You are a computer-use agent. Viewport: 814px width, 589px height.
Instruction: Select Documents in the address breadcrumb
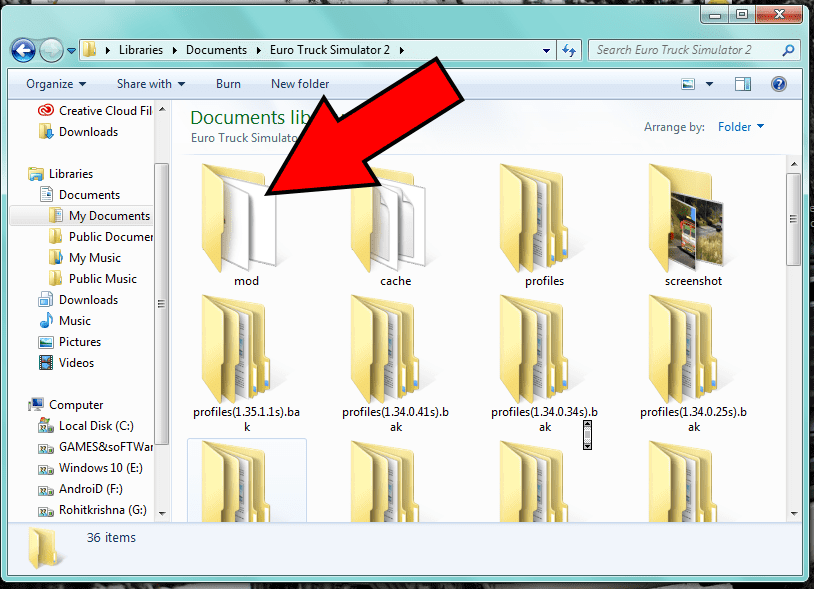216,50
